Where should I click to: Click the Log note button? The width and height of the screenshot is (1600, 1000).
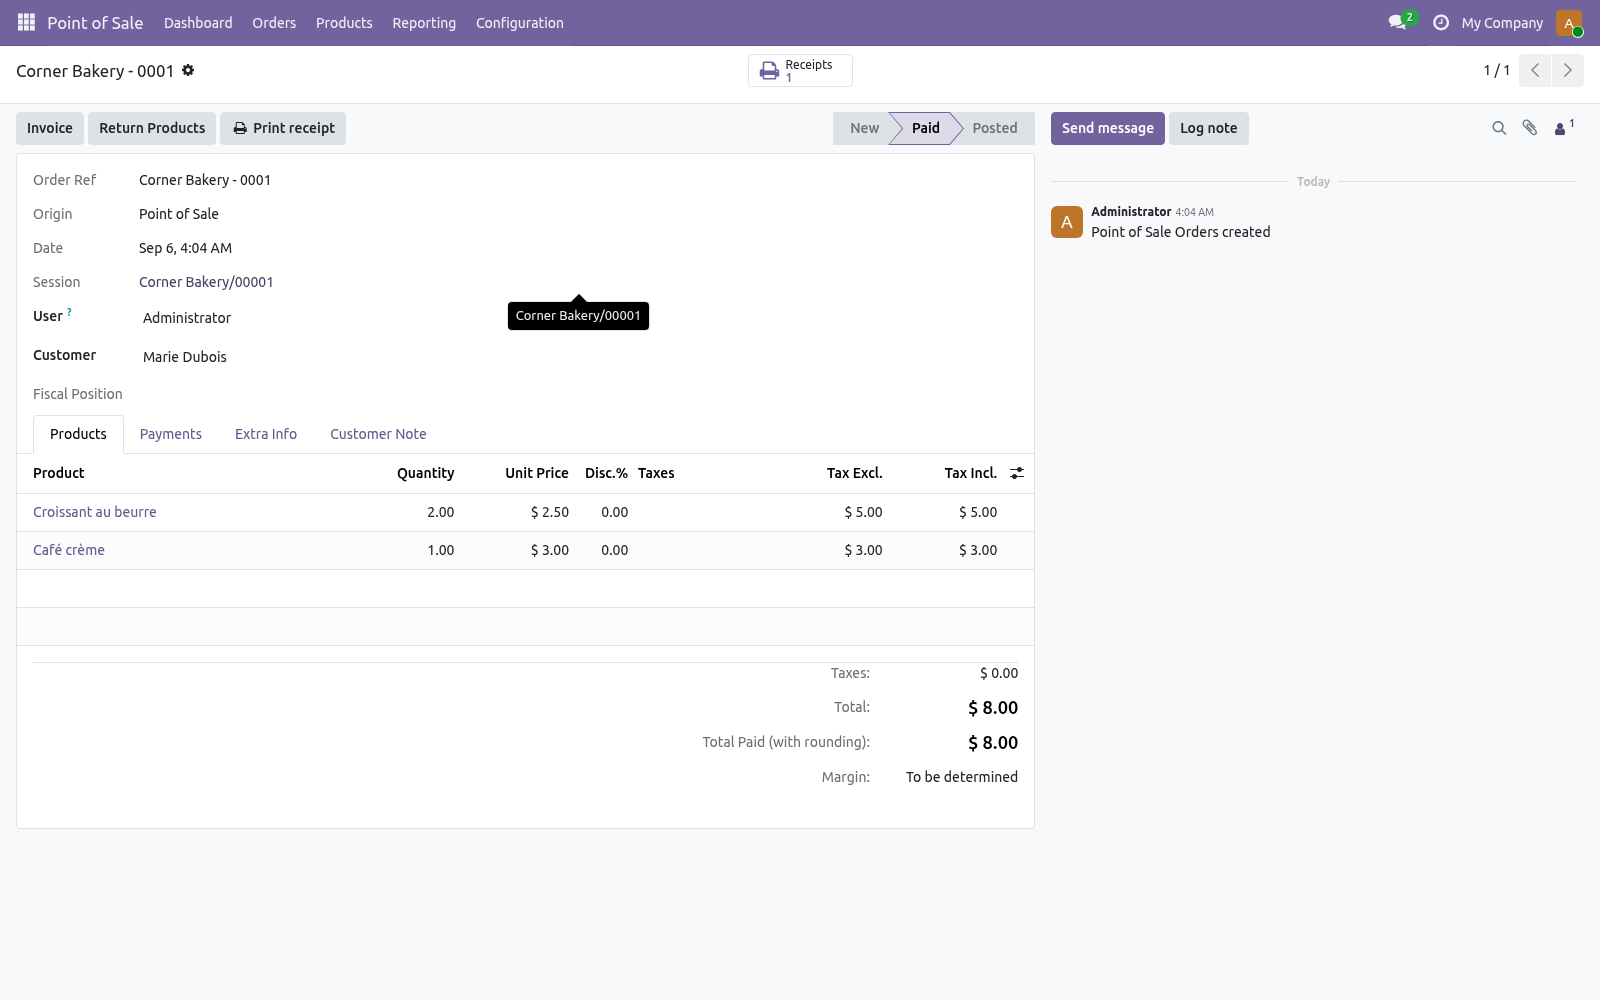tap(1209, 128)
